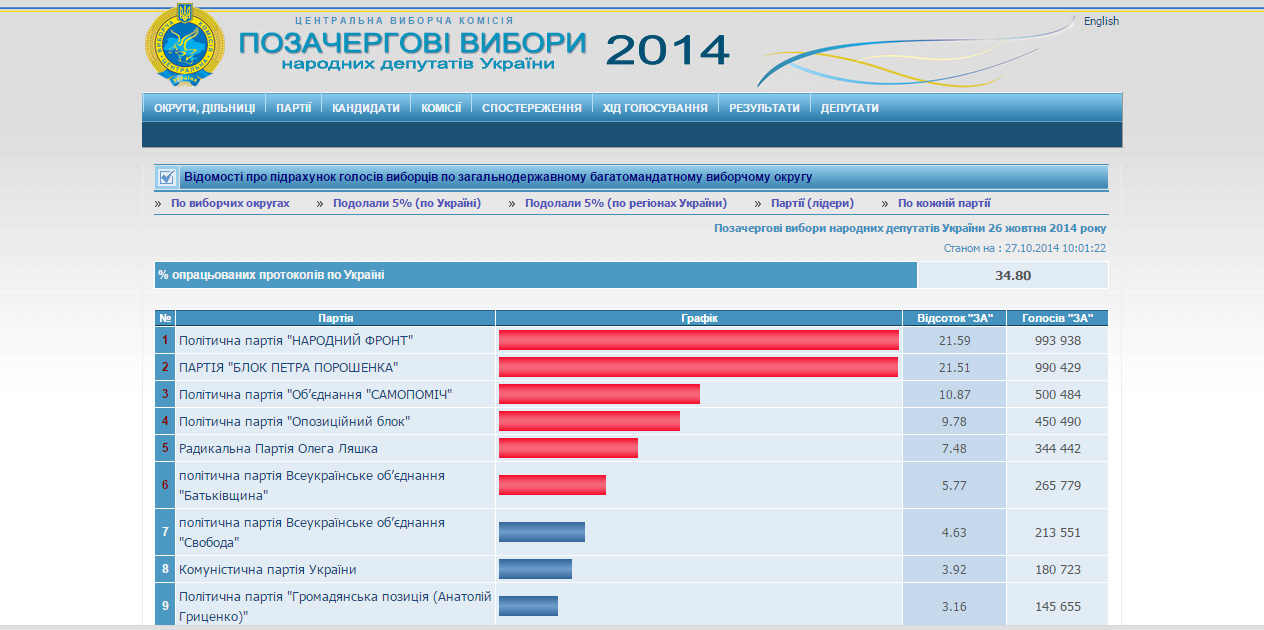Image resolution: width=1264 pixels, height=630 pixels.
Task: Click the red bar for "САМОПОМІЧ"
Action: [x=599, y=395]
